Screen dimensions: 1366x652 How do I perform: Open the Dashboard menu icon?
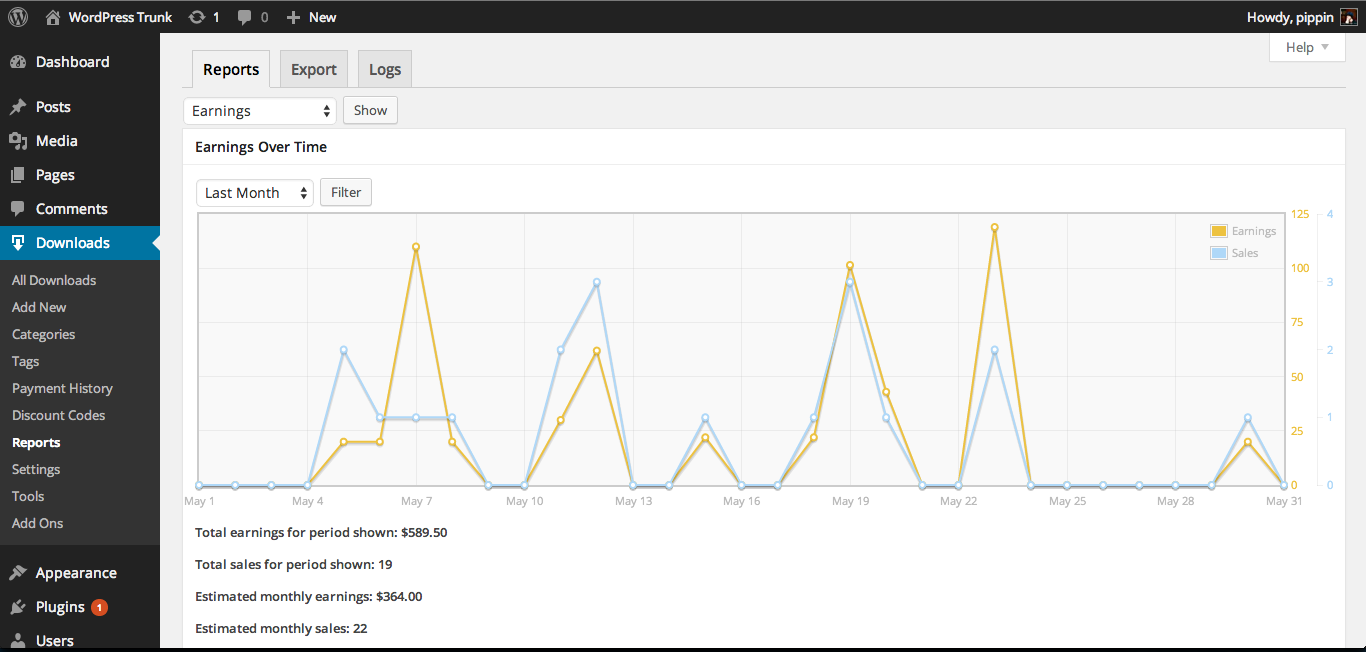tap(18, 62)
